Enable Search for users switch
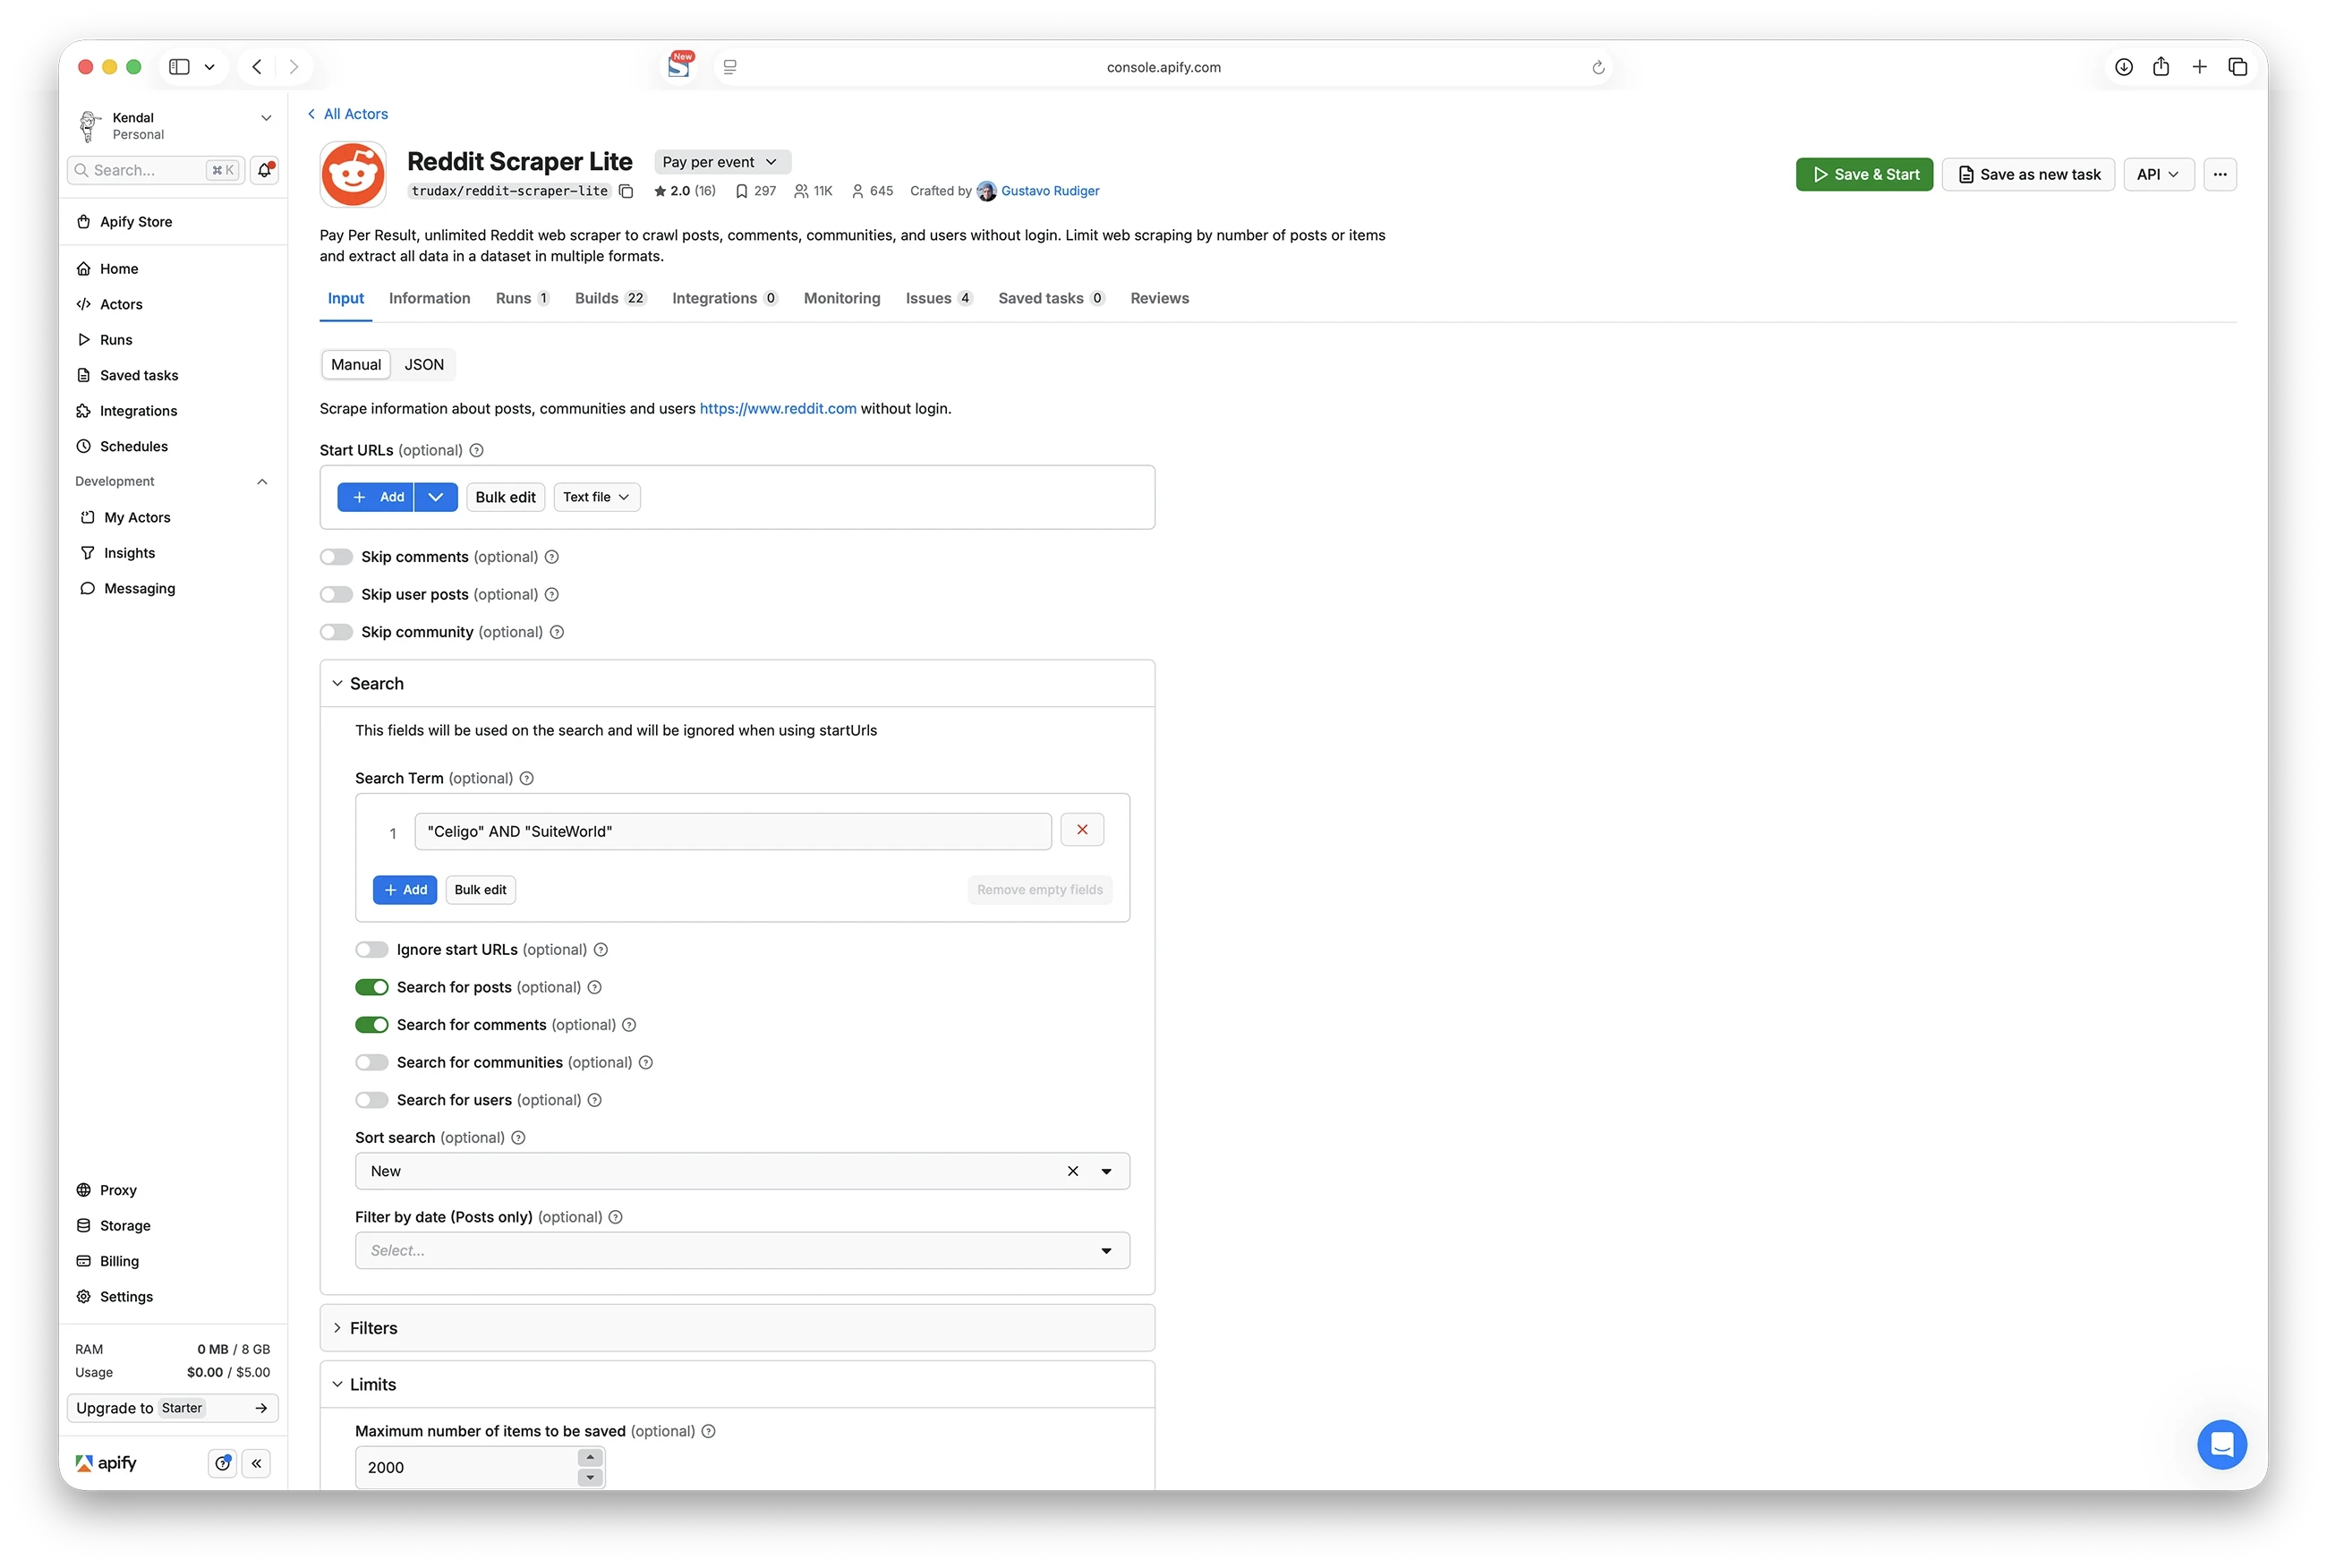This screenshot has height=1568, width=2327. 372,1100
